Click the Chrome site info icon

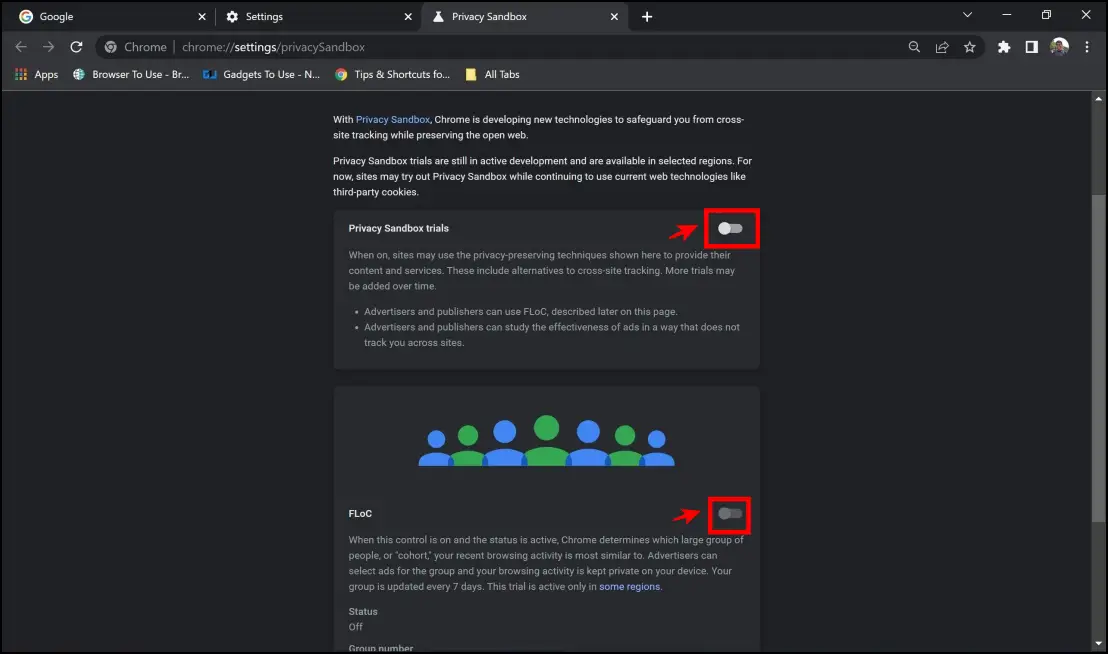click(x=110, y=47)
